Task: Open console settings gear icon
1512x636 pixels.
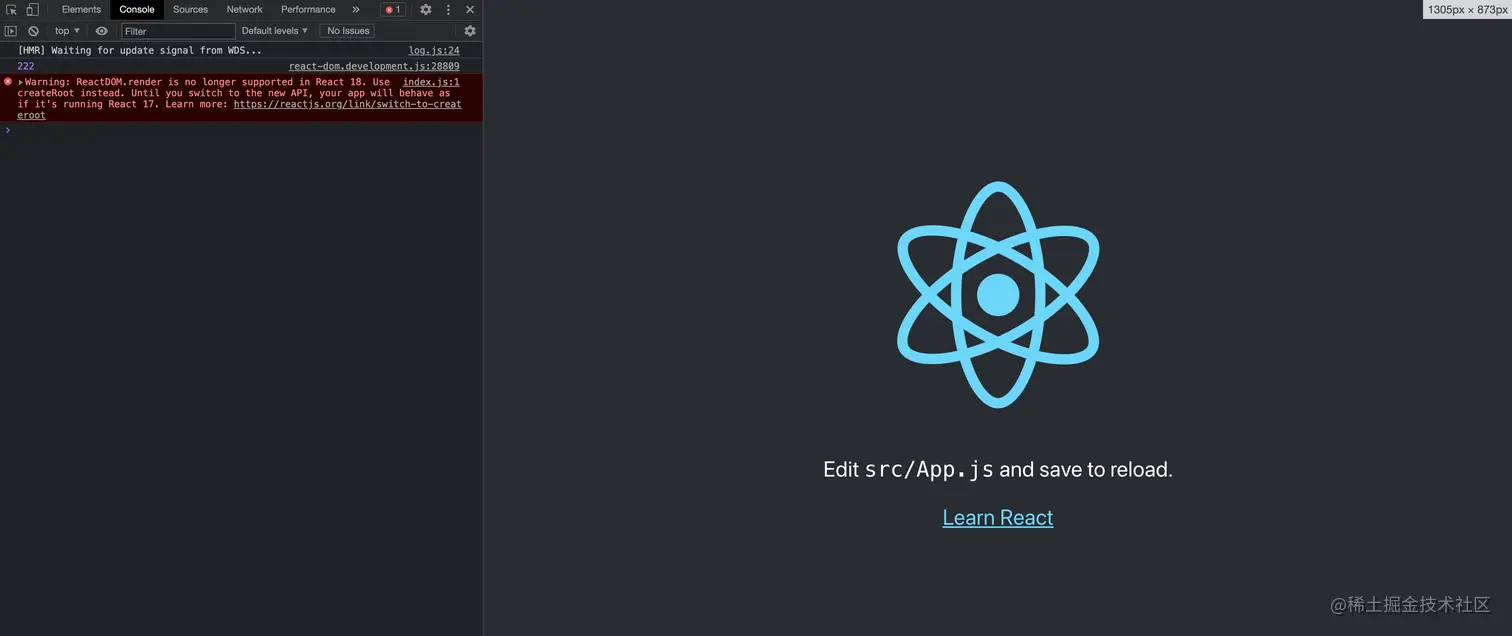Action: point(470,31)
